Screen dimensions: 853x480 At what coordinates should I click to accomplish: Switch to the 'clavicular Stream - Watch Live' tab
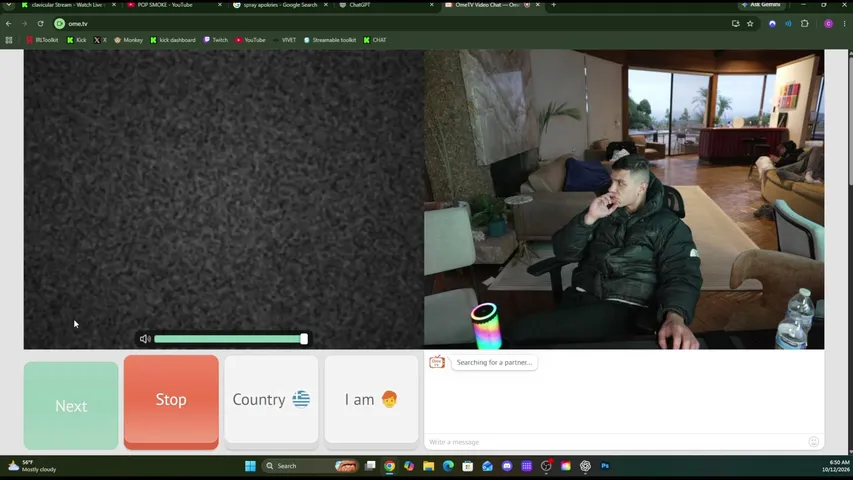(66, 5)
